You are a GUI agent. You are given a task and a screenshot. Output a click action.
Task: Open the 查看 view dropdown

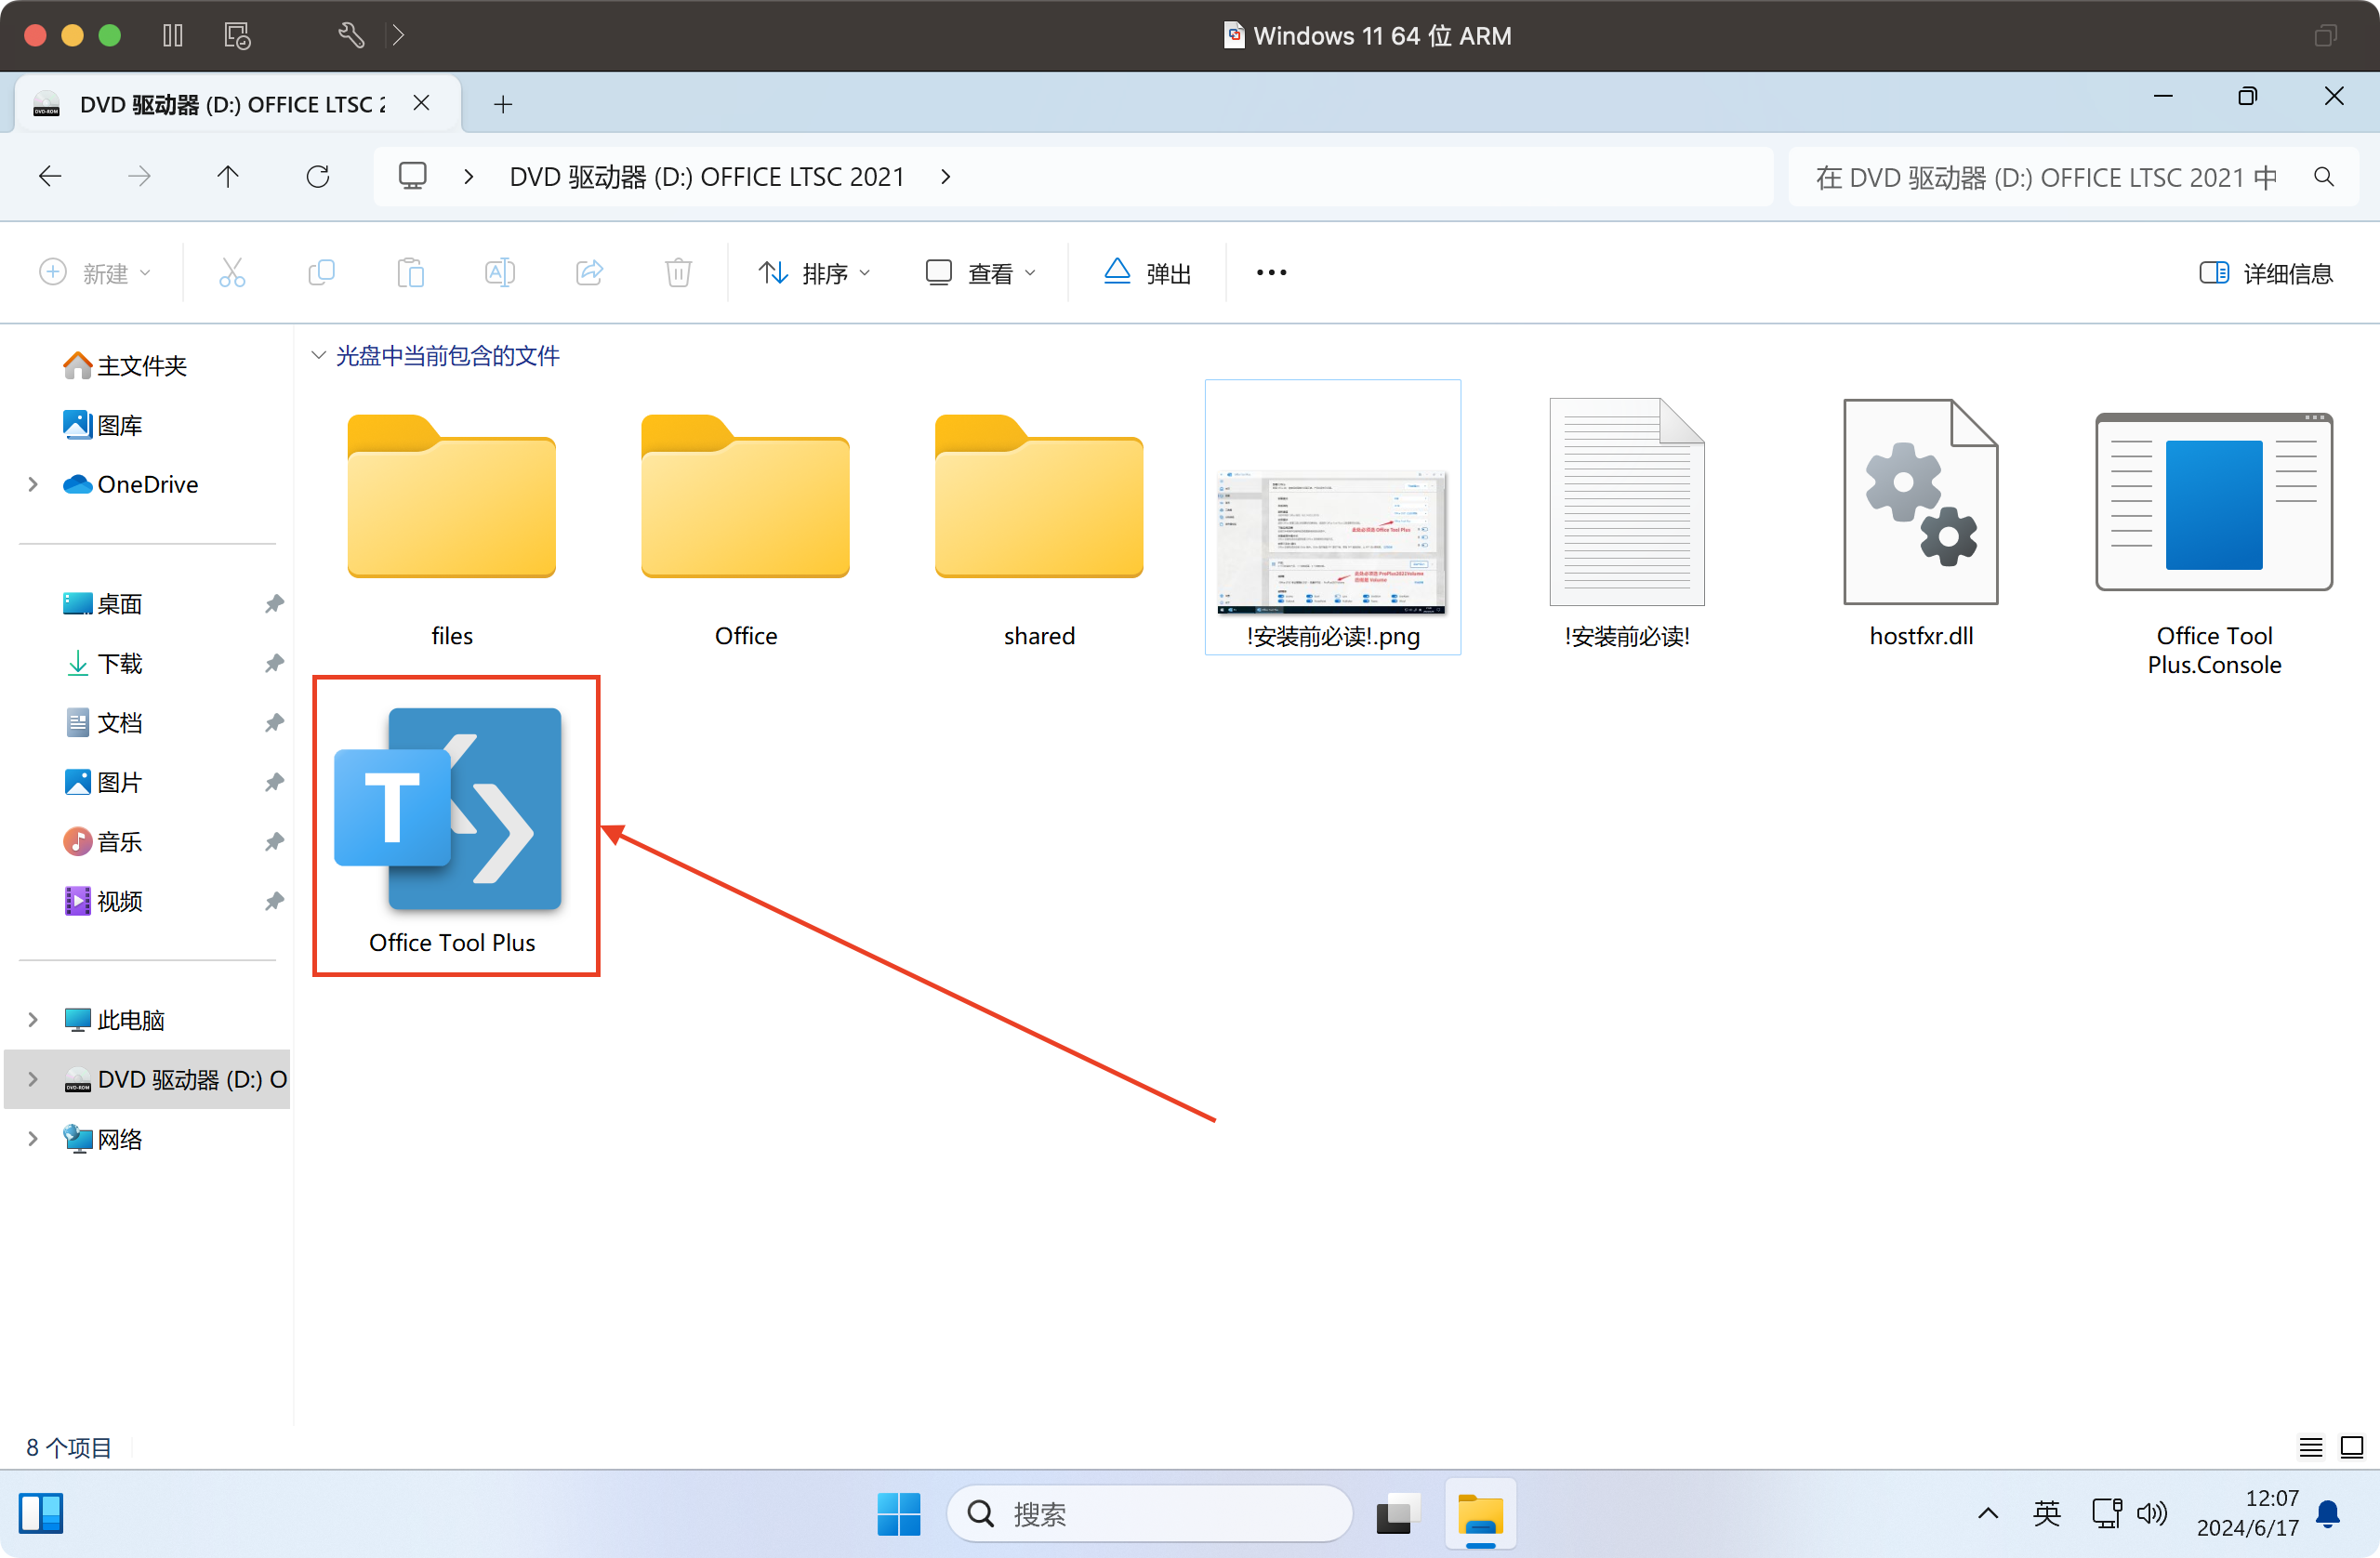pyautogui.click(x=980, y=272)
